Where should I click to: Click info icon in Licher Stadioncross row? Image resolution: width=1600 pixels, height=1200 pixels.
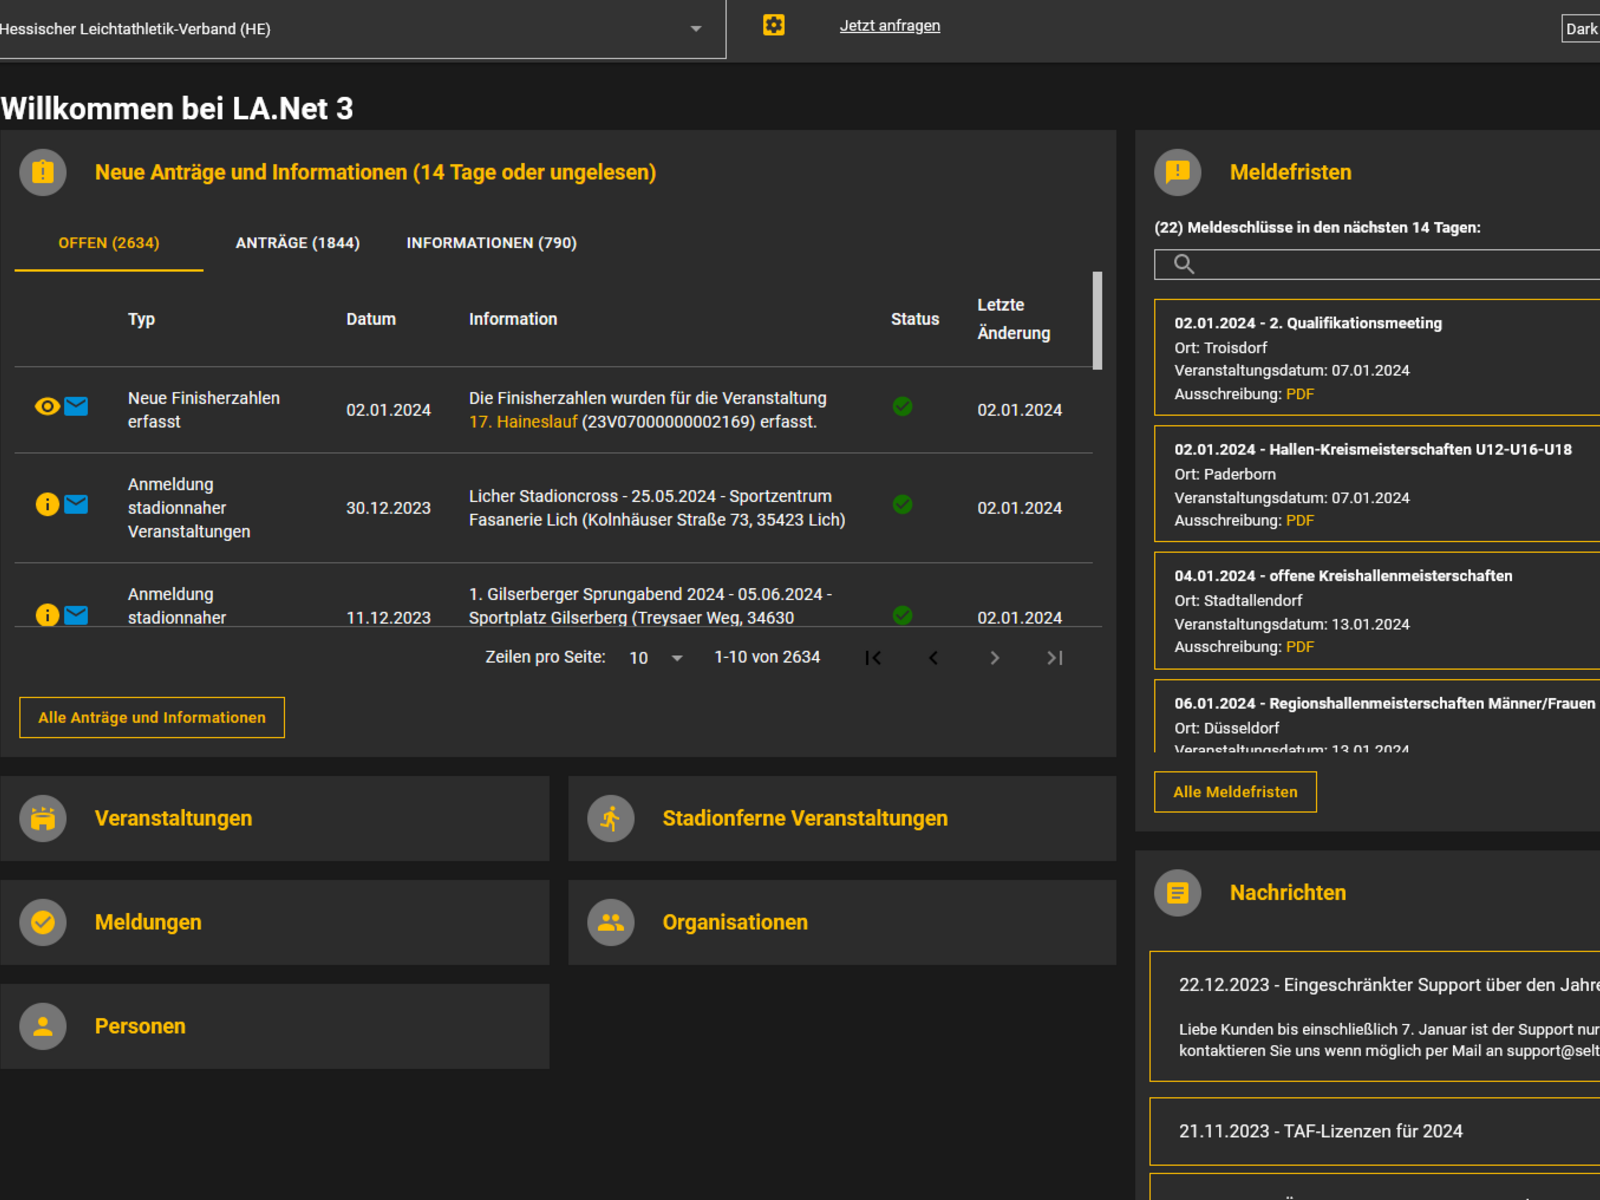pyautogui.click(x=47, y=504)
